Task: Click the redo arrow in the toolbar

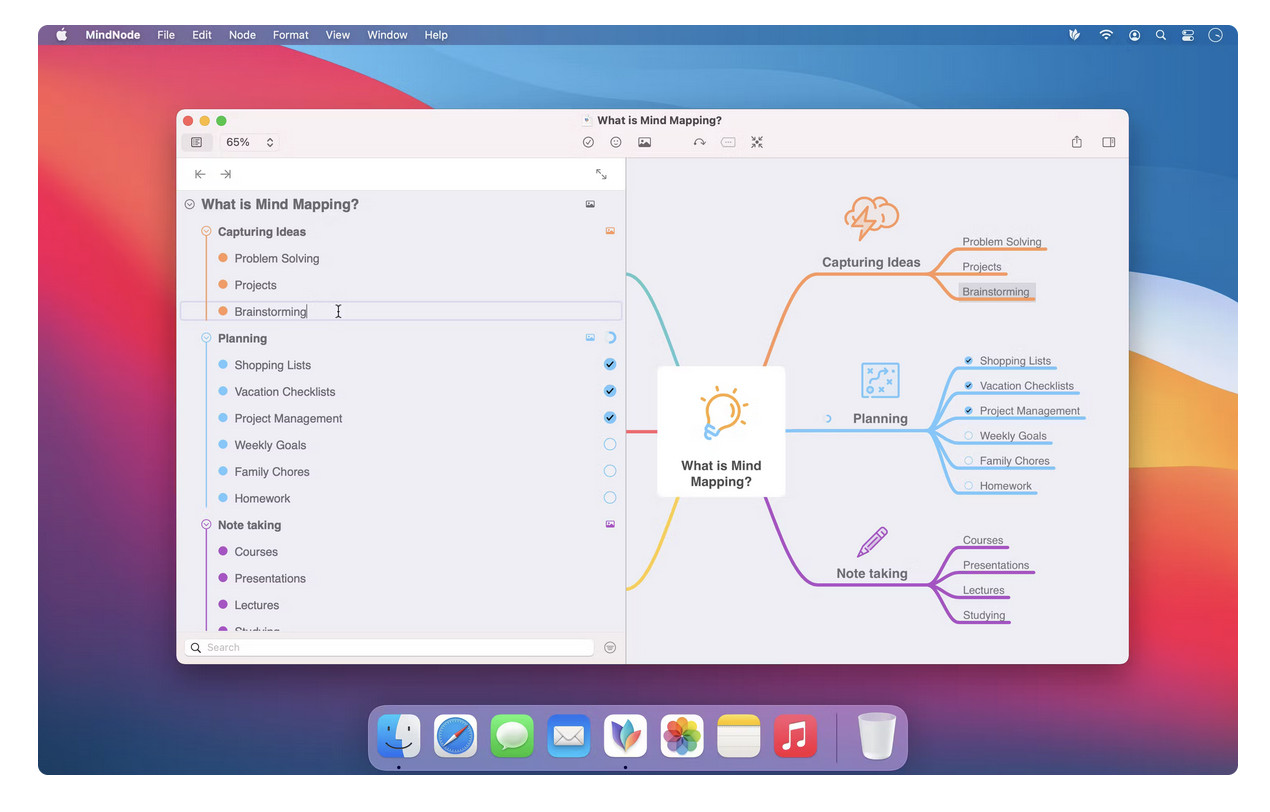Action: coord(700,142)
